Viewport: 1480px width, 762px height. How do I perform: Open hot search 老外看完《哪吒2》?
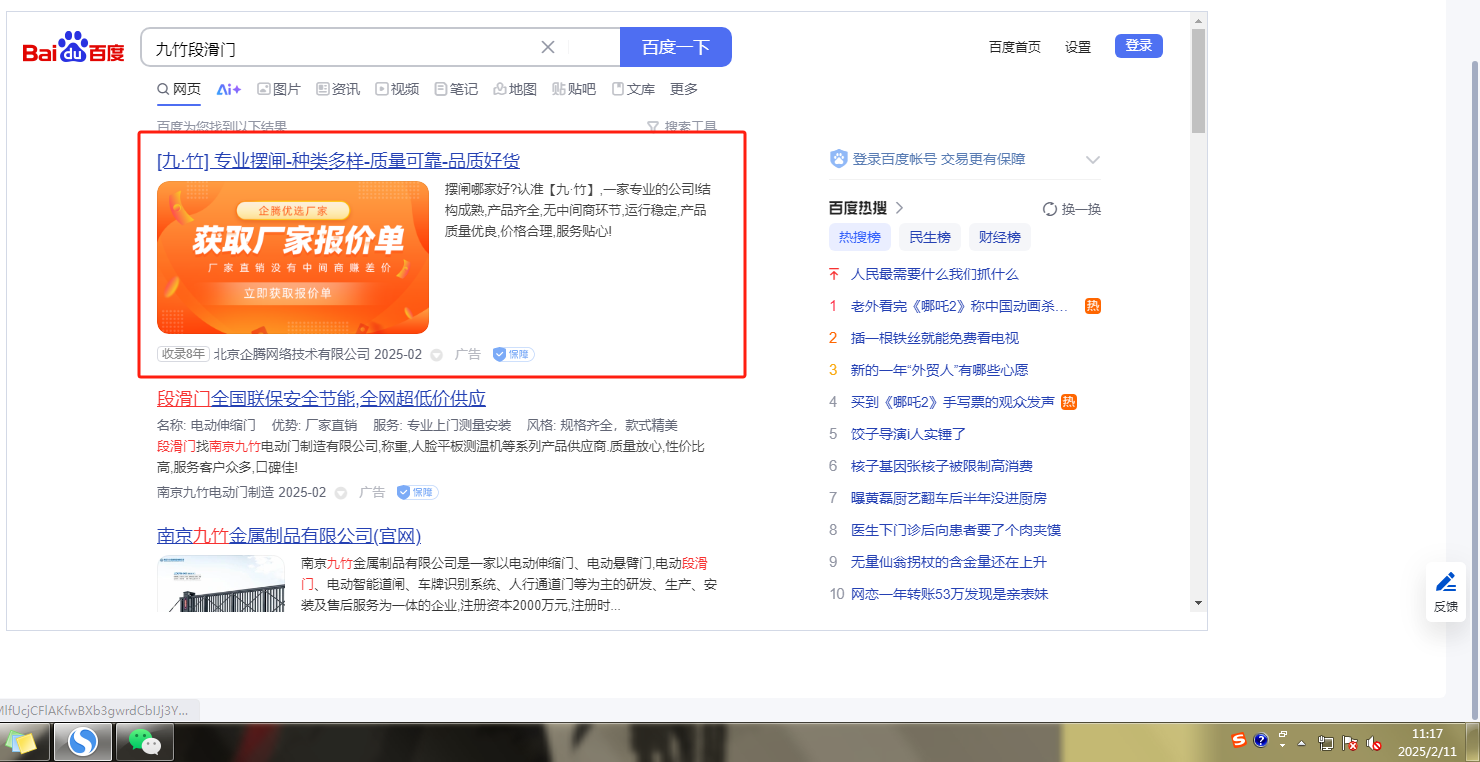click(959, 306)
